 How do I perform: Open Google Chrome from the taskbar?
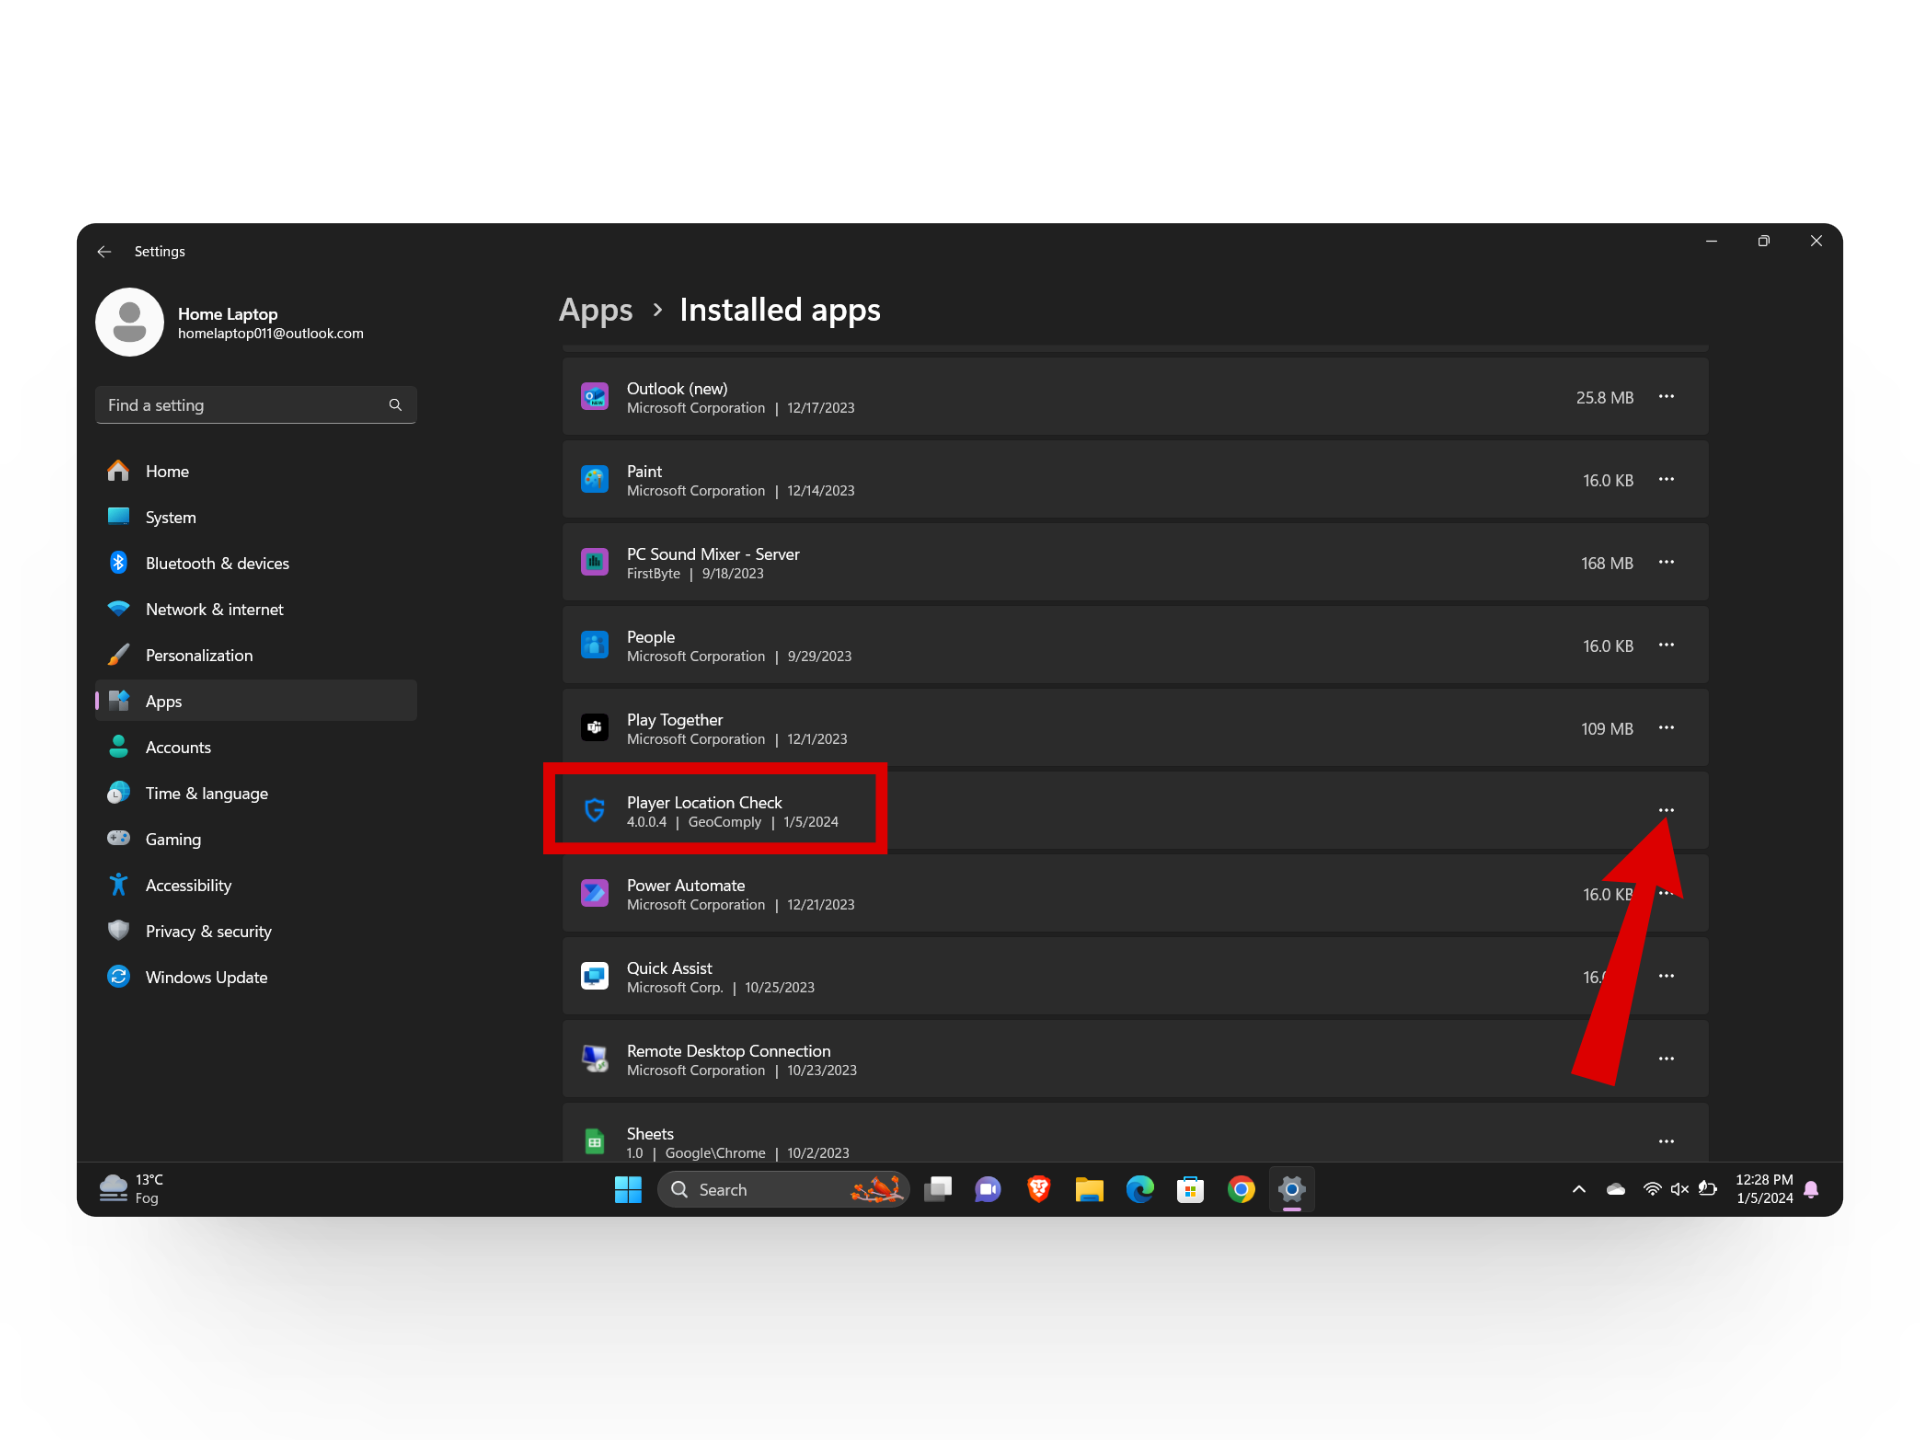[1241, 1189]
